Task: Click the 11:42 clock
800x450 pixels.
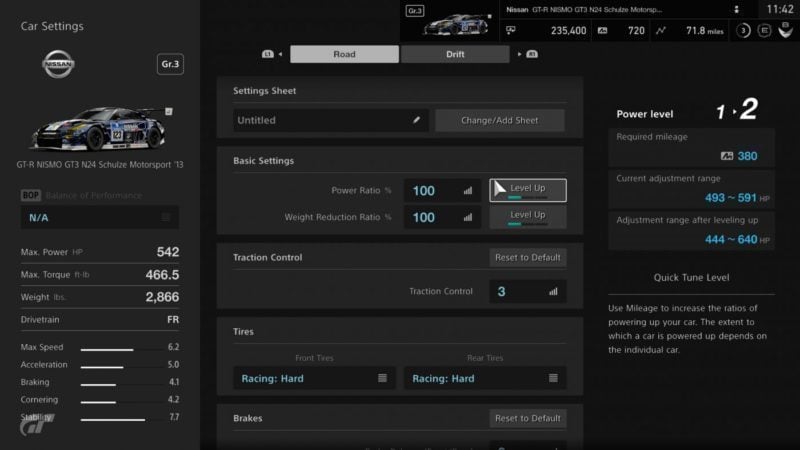Action: click(780, 10)
